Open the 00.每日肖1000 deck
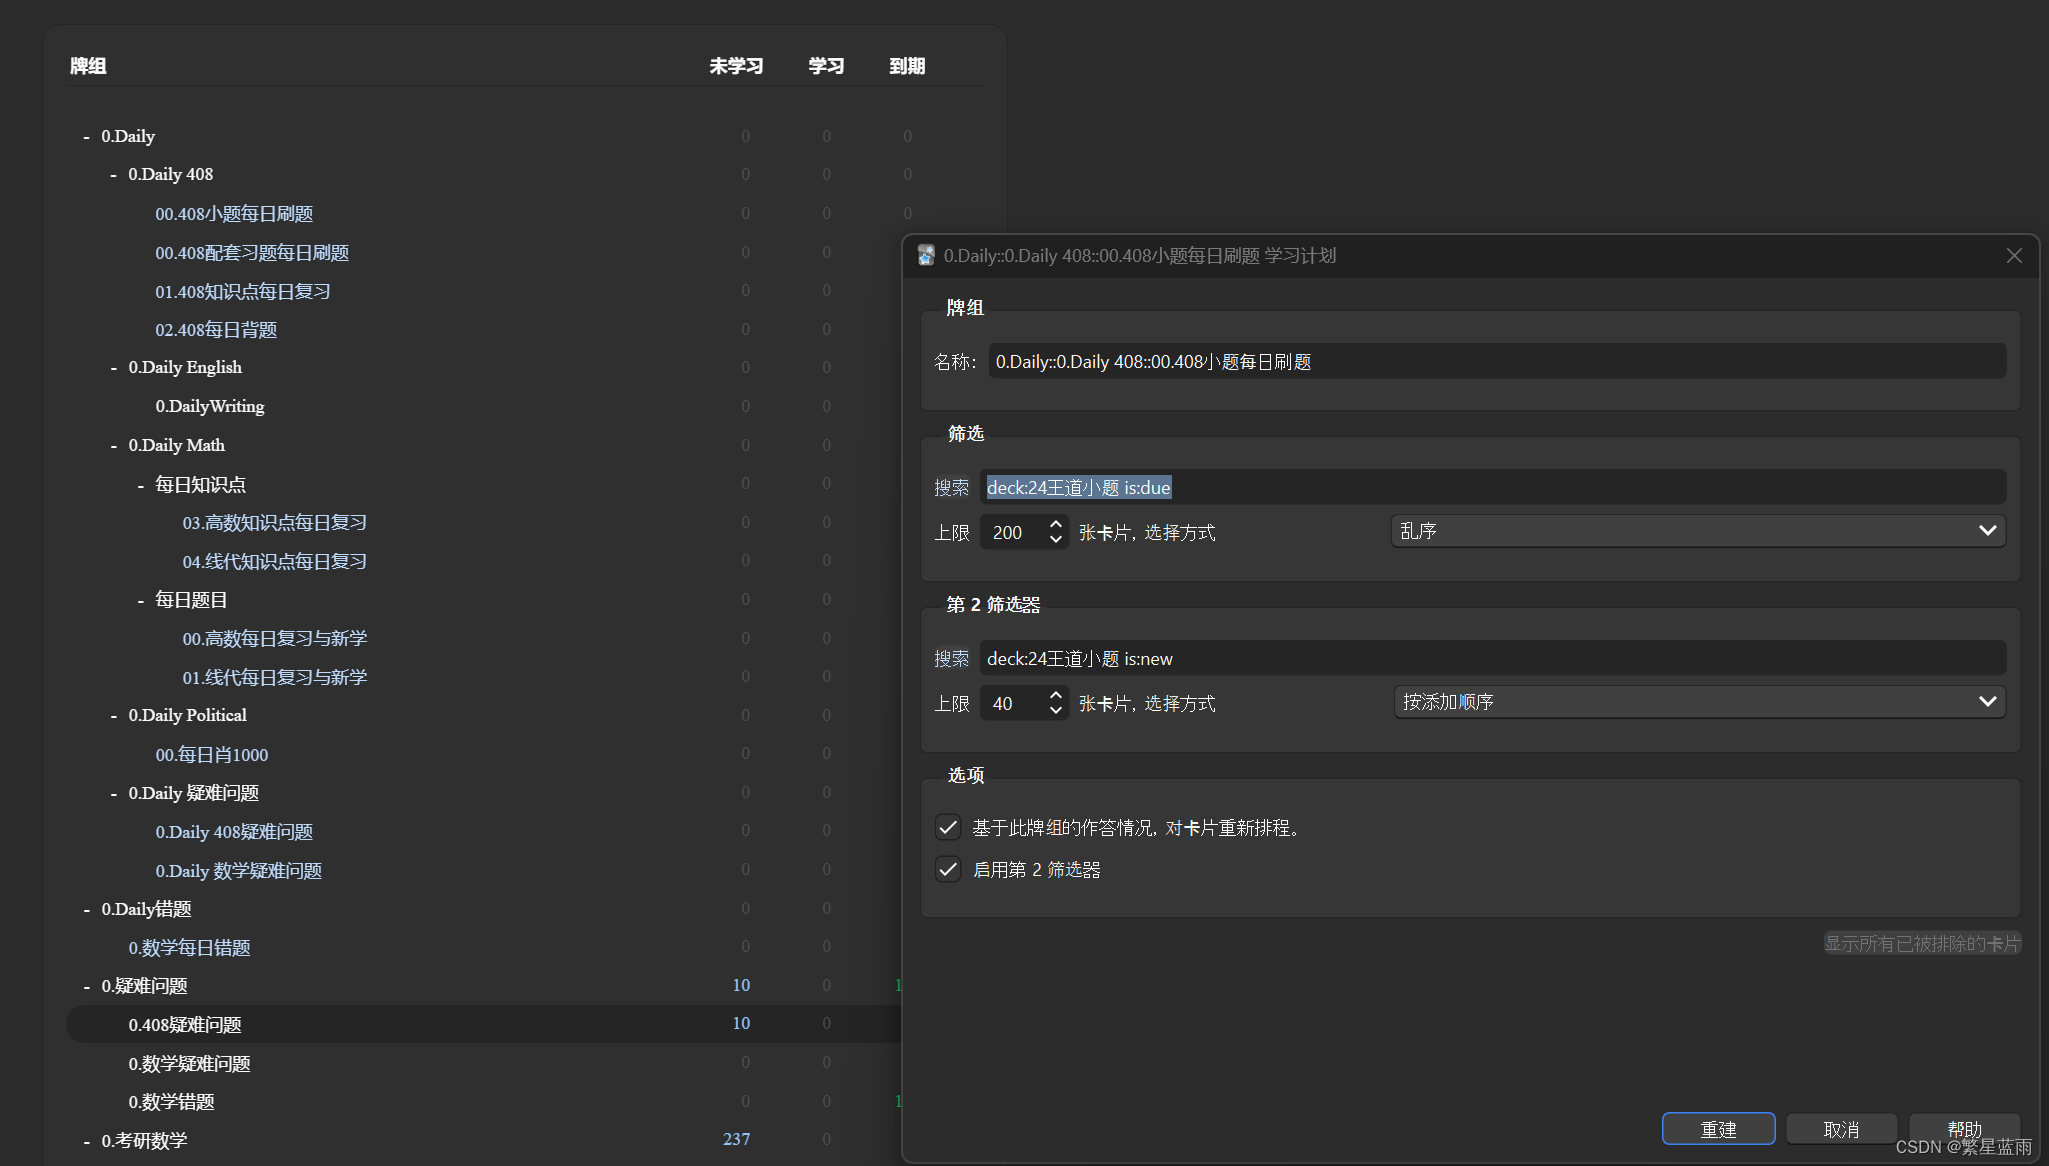Viewport: 2049px width, 1166px height. point(212,755)
